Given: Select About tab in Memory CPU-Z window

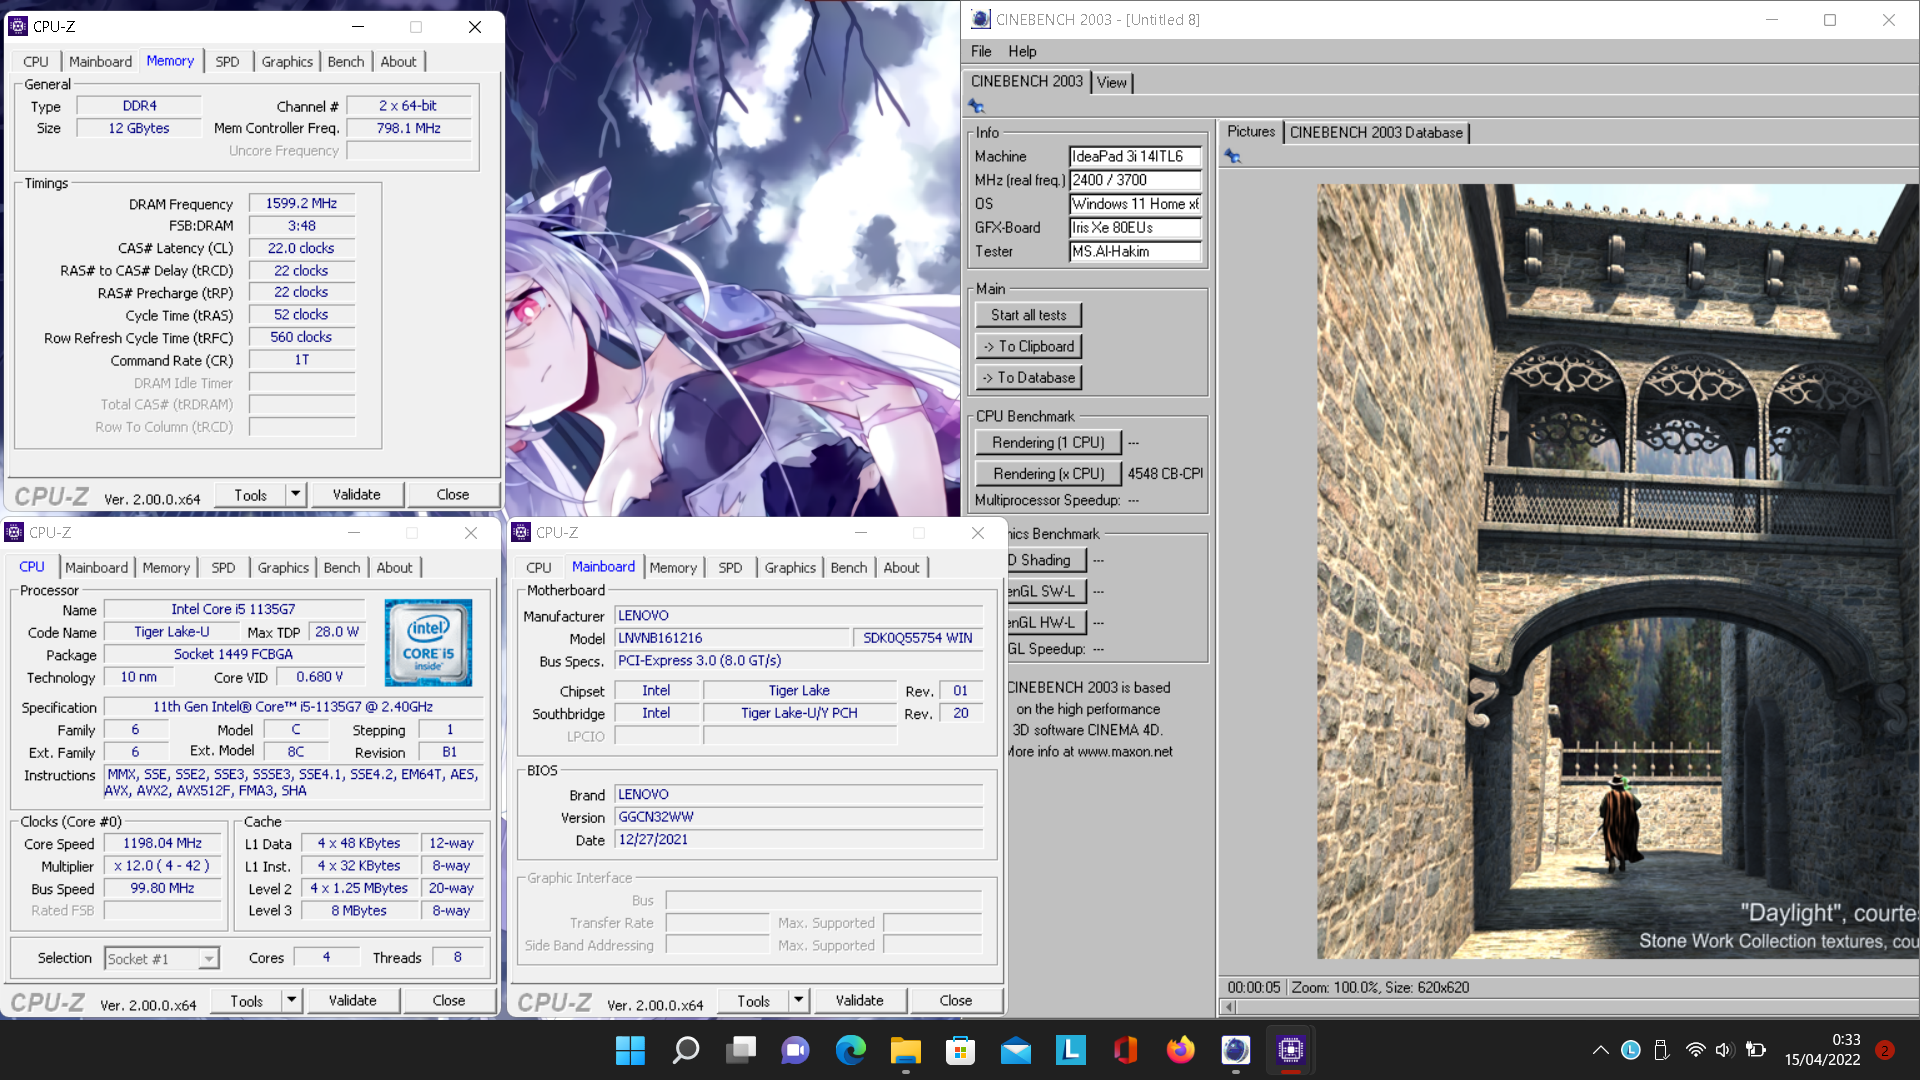Looking at the screenshot, I should coord(398,62).
